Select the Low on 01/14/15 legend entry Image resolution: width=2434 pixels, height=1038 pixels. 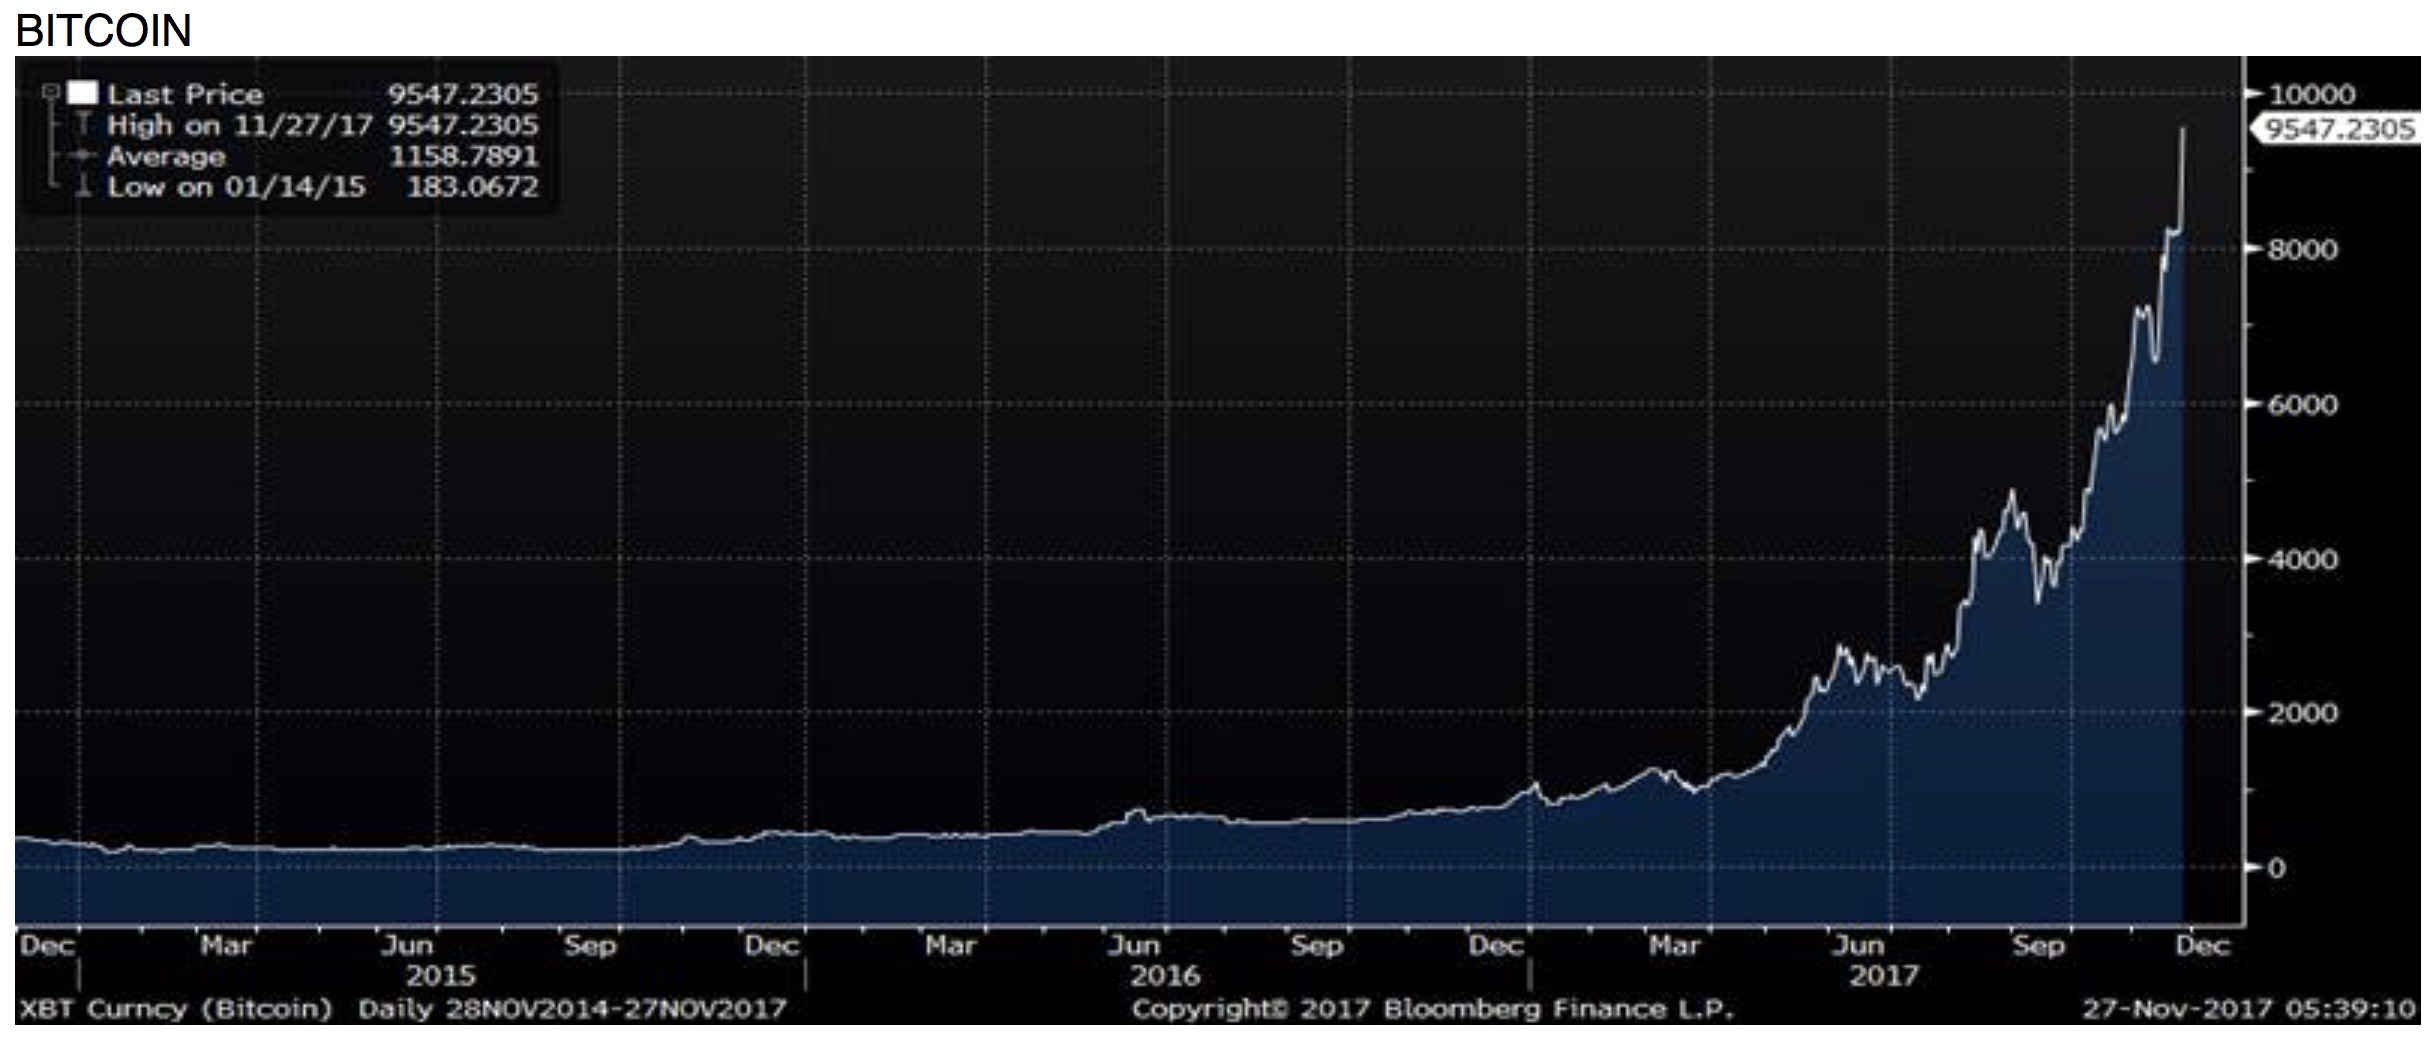[236, 187]
